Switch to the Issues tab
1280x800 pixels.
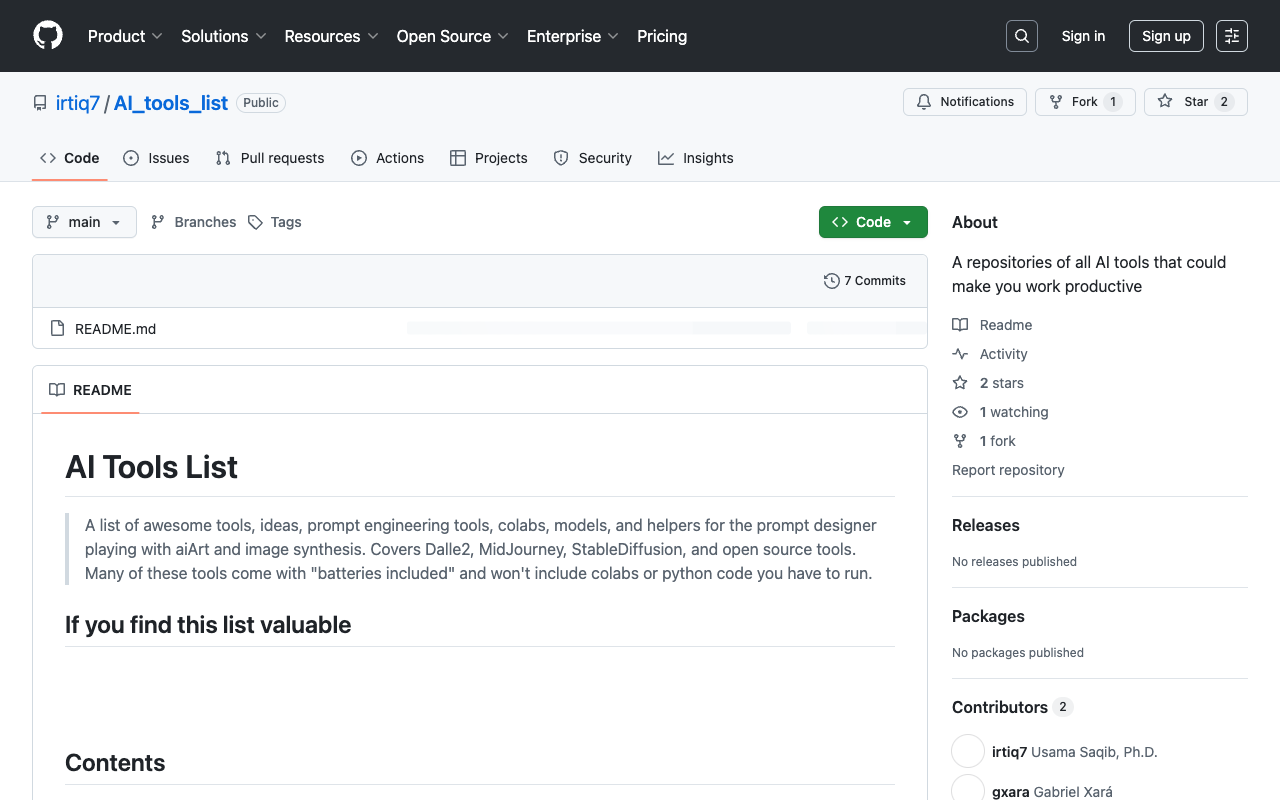tap(156, 157)
